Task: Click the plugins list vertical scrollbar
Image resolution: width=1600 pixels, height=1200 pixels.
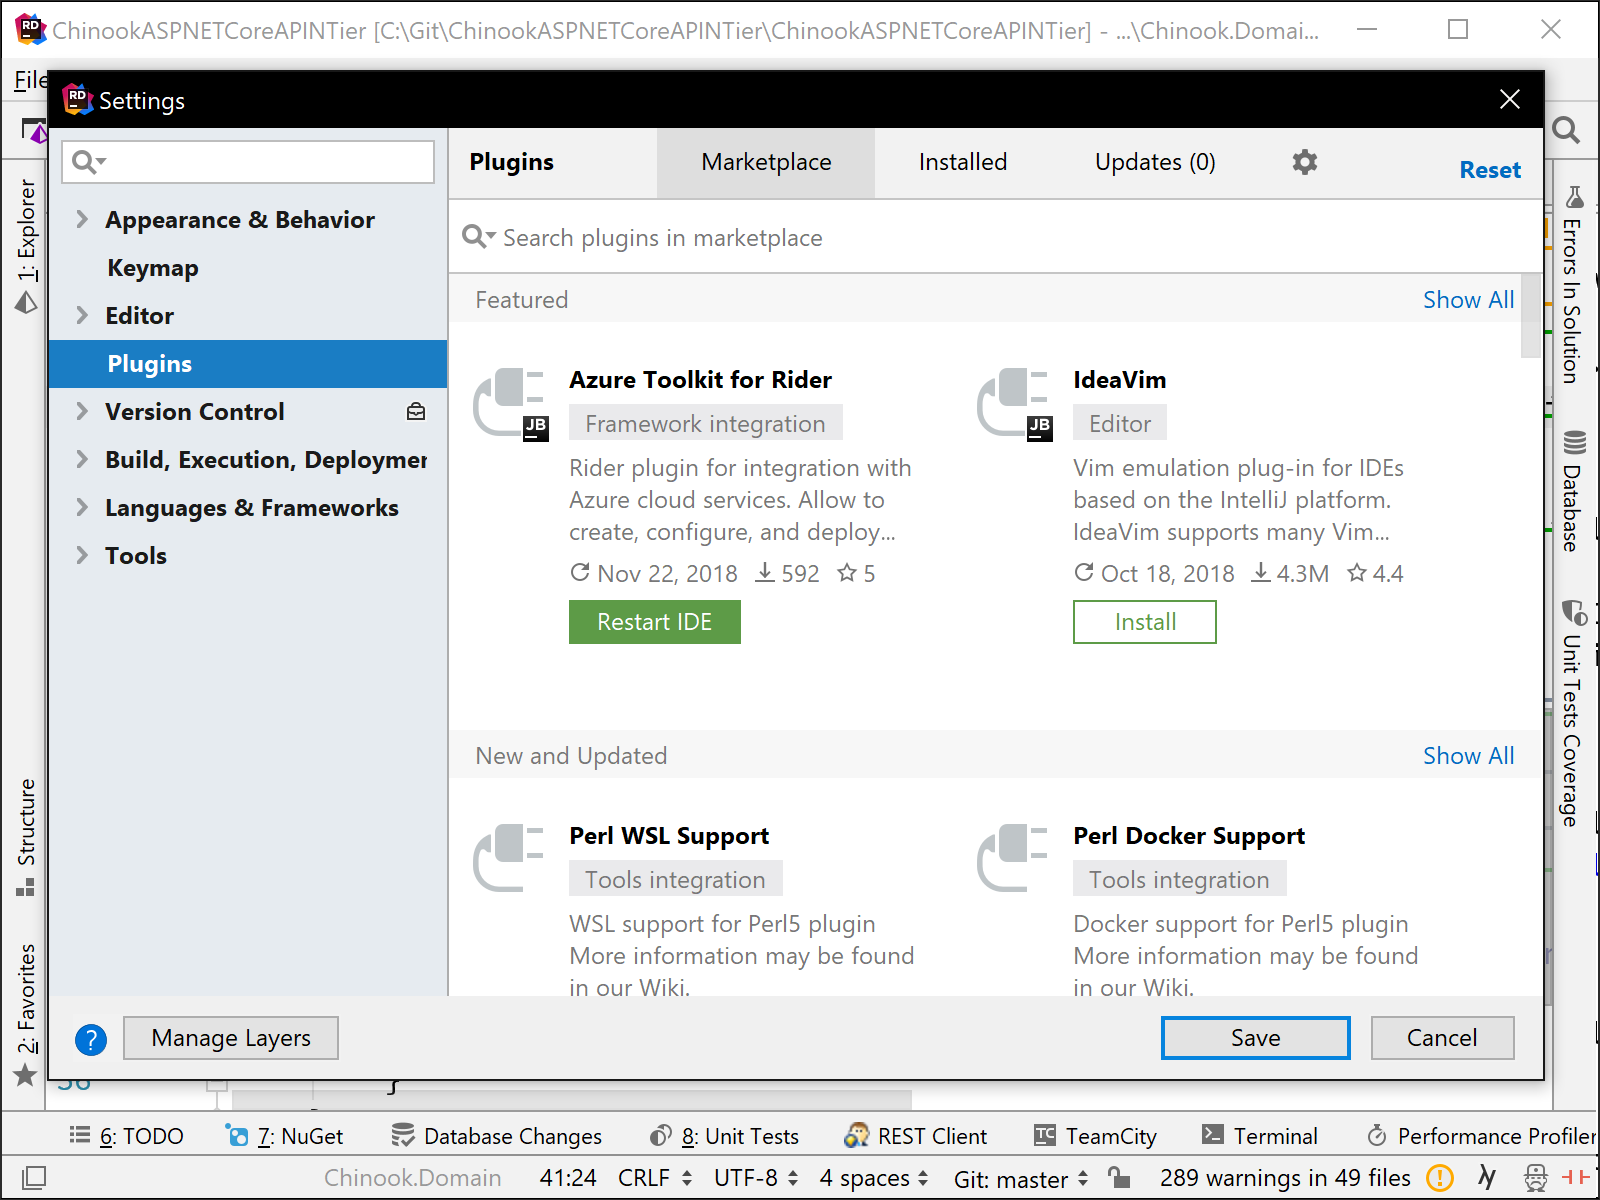Action: (1531, 316)
